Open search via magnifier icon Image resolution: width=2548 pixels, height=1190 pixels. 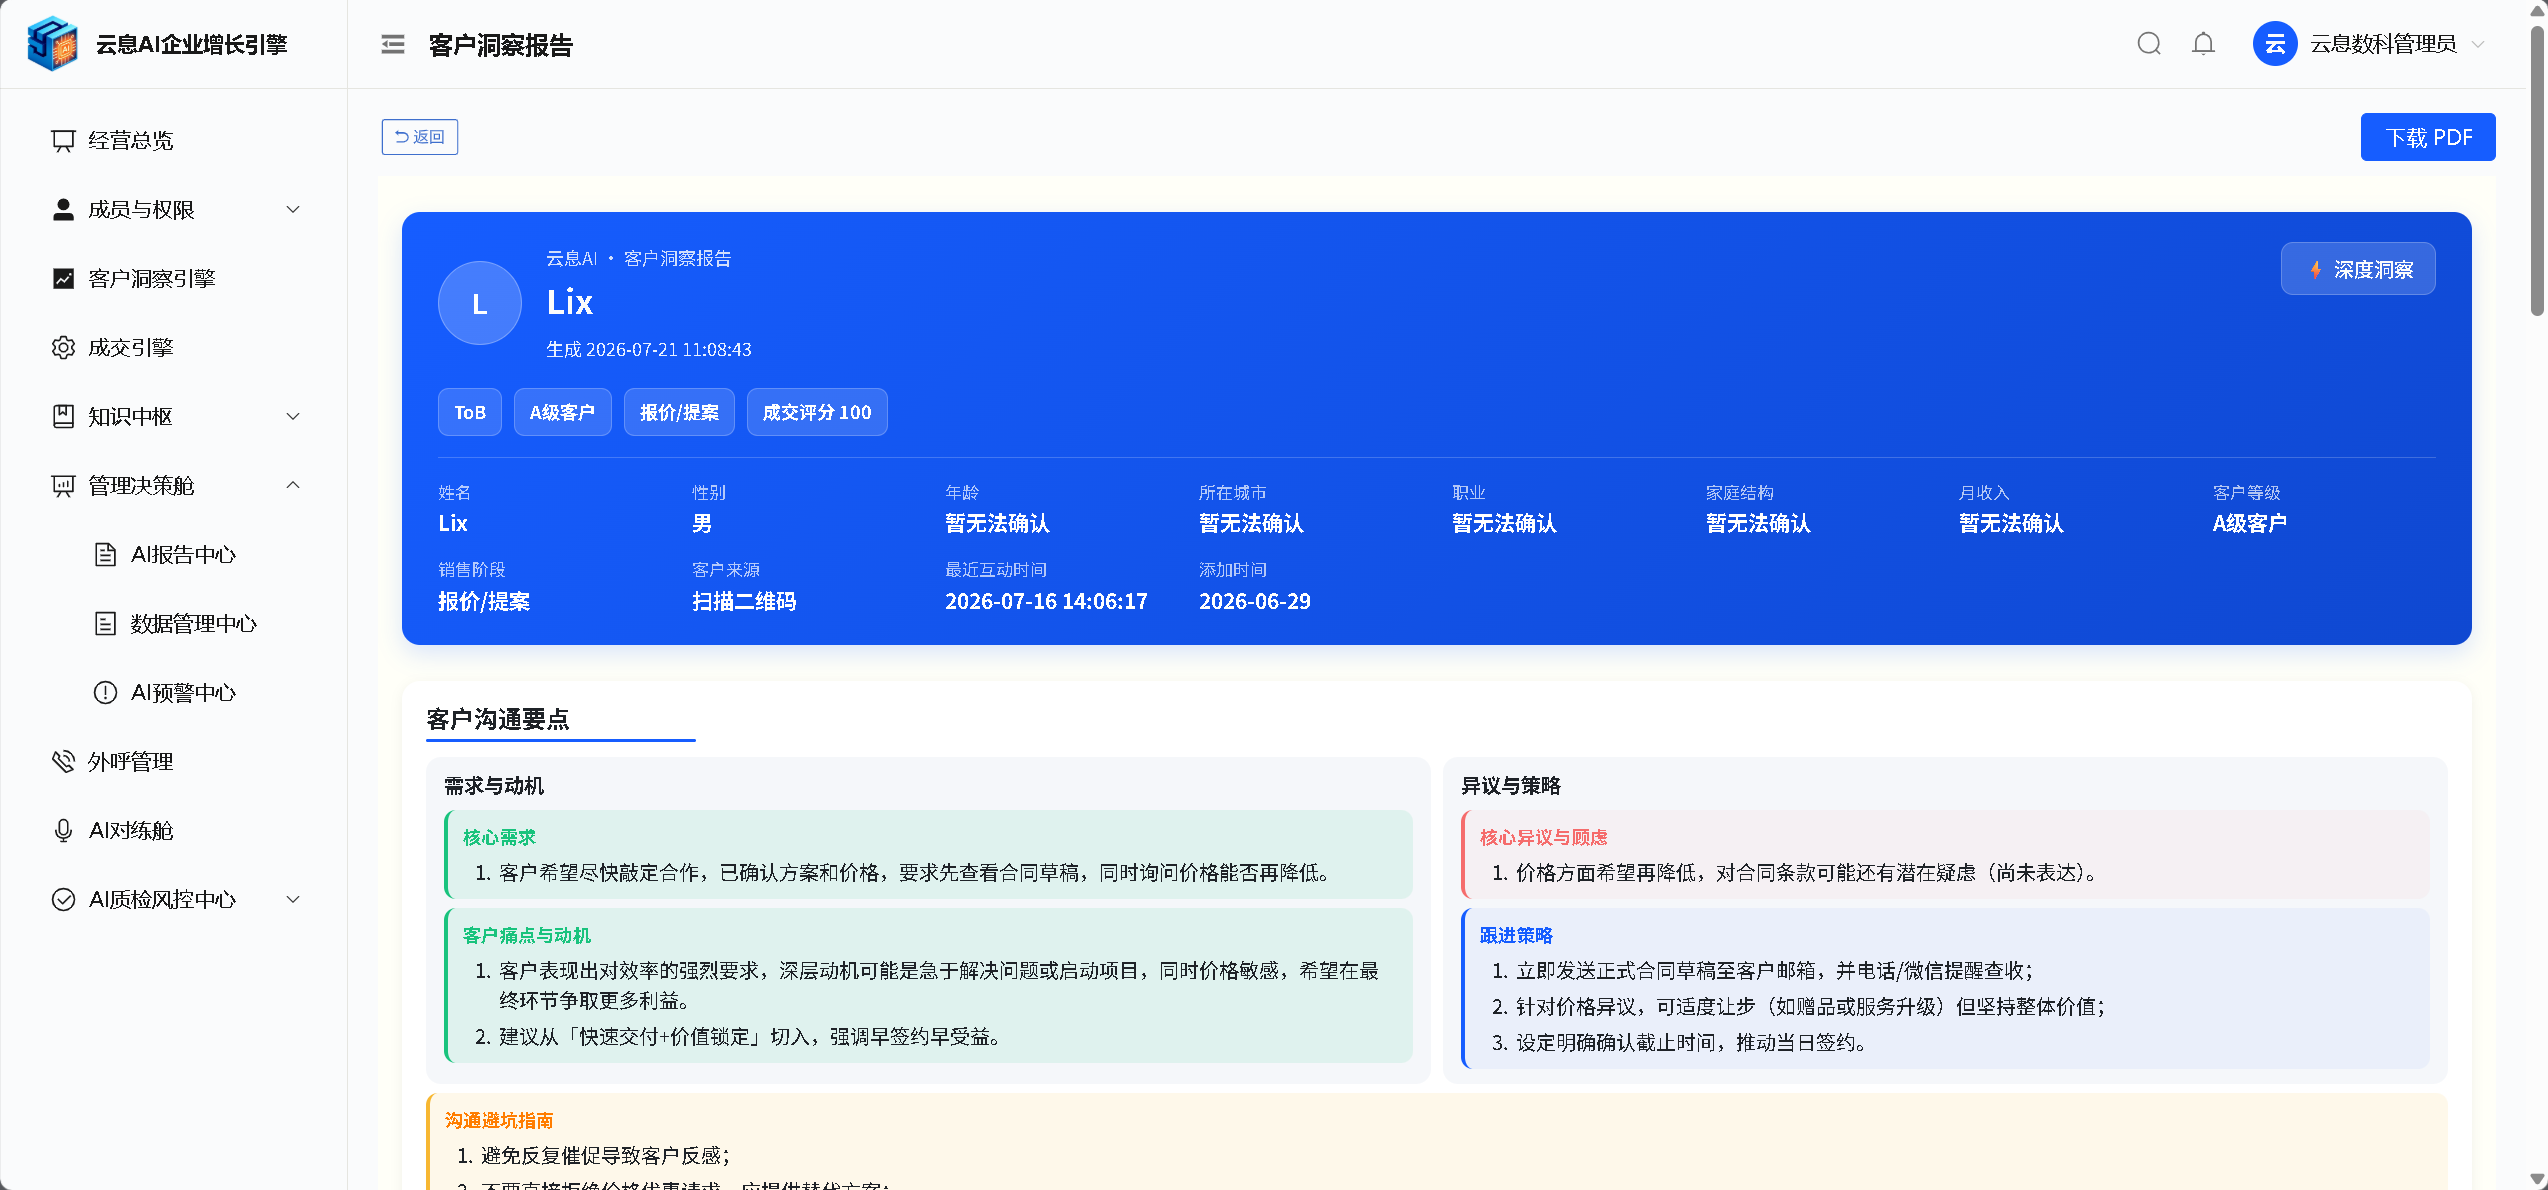tap(2149, 44)
